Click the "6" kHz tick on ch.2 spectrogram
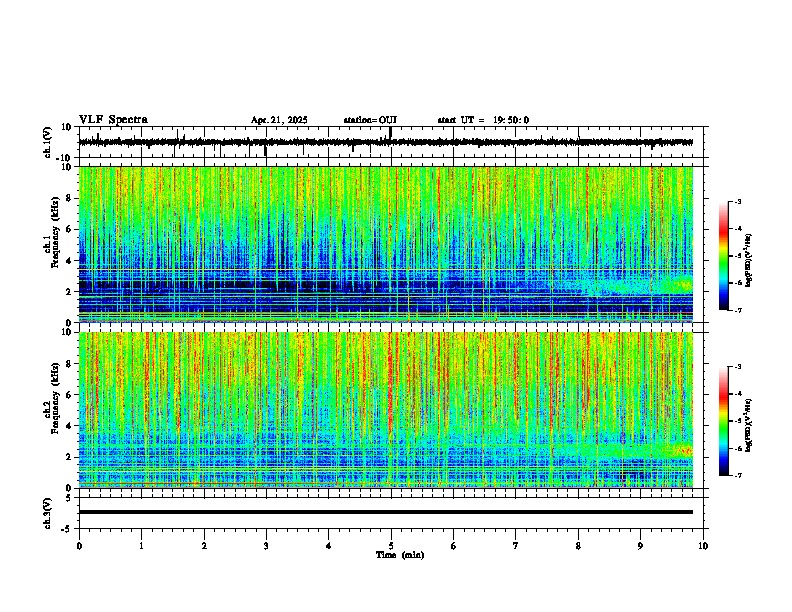 [69, 395]
